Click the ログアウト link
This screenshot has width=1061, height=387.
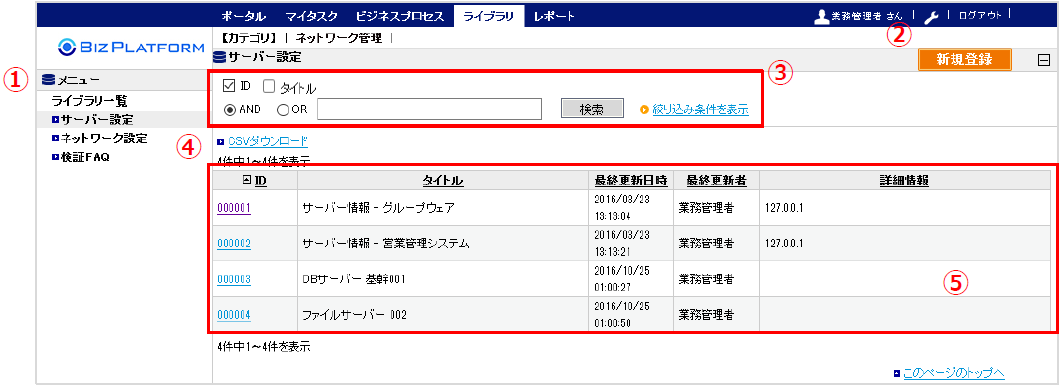pyautogui.click(x=980, y=15)
